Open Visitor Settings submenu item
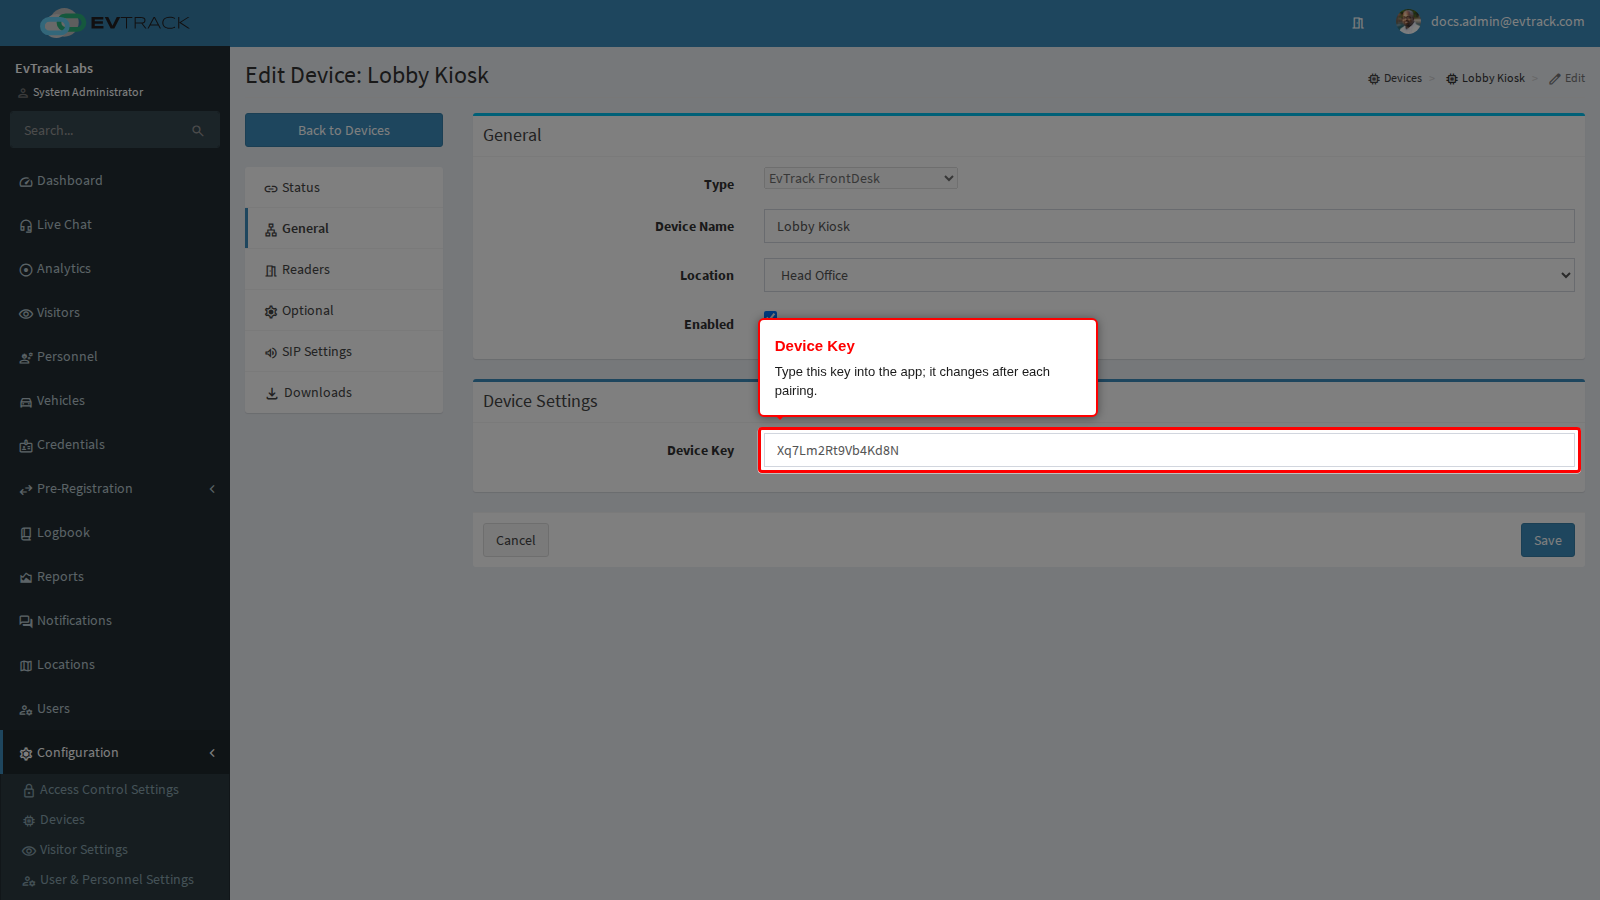 (x=115, y=850)
